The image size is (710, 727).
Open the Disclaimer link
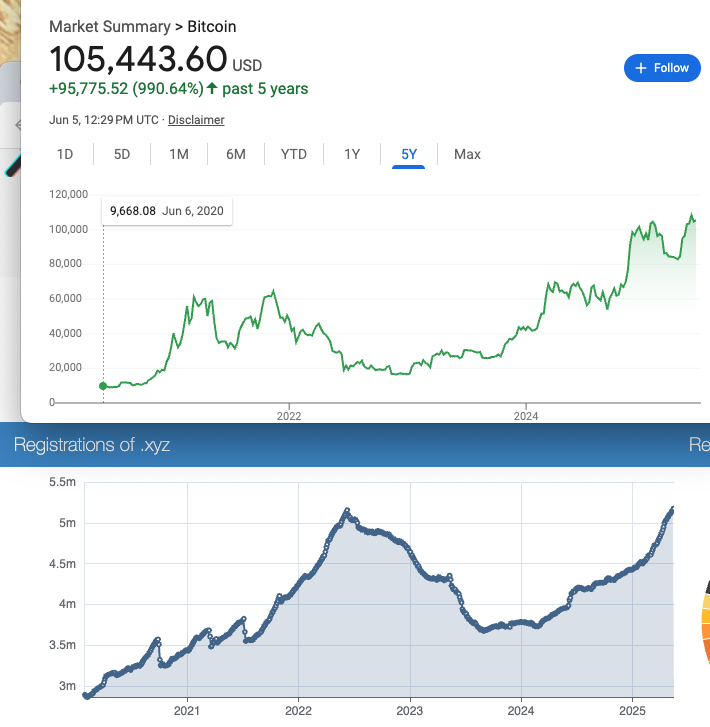click(196, 120)
